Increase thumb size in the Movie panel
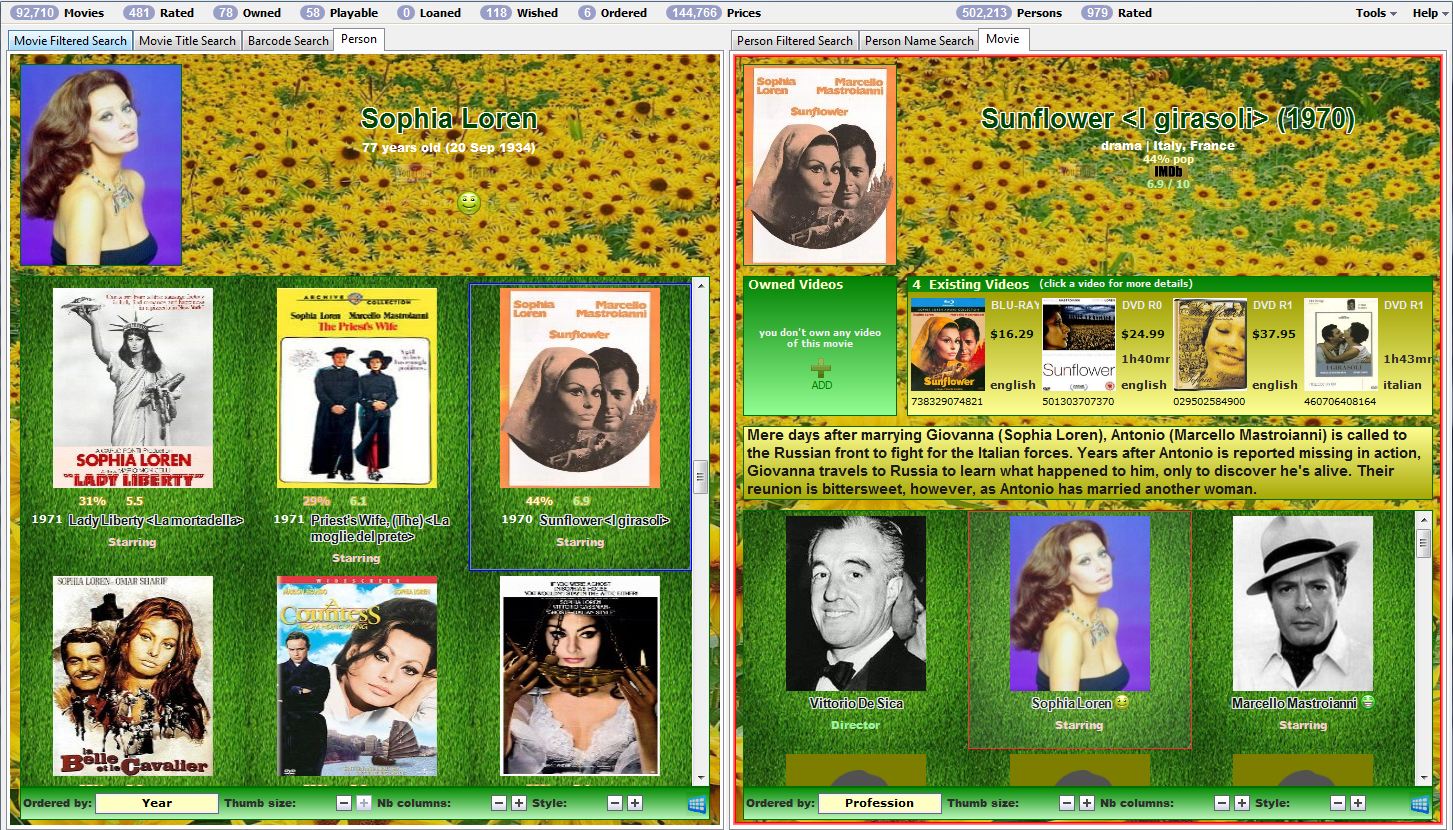Image resolution: width=1453 pixels, height=830 pixels. 1086,803
